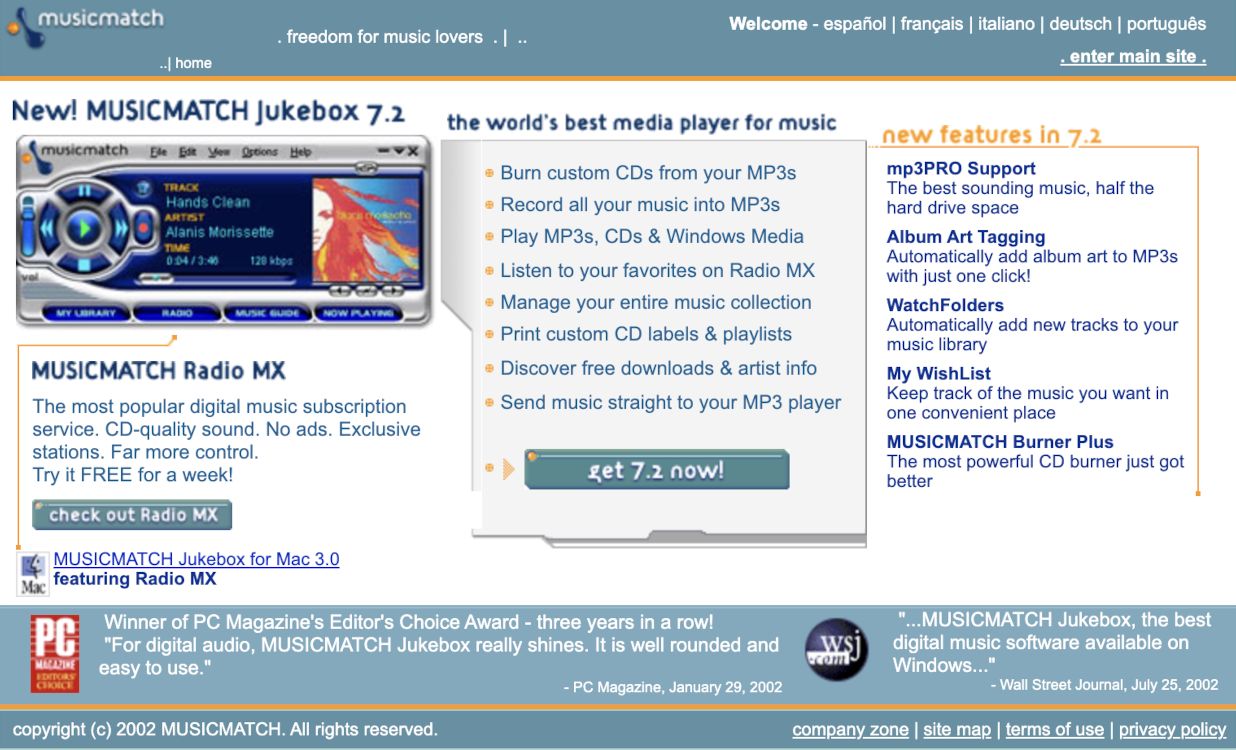Click the 'Alanis Morissette' artist name
Viewport: 1236px width, 750px height.
click(219, 232)
